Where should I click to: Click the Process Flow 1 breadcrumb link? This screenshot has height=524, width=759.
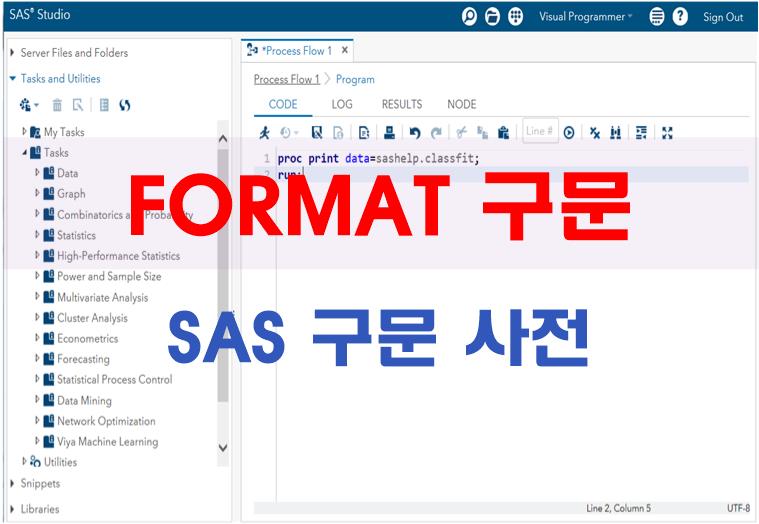click(x=287, y=79)
